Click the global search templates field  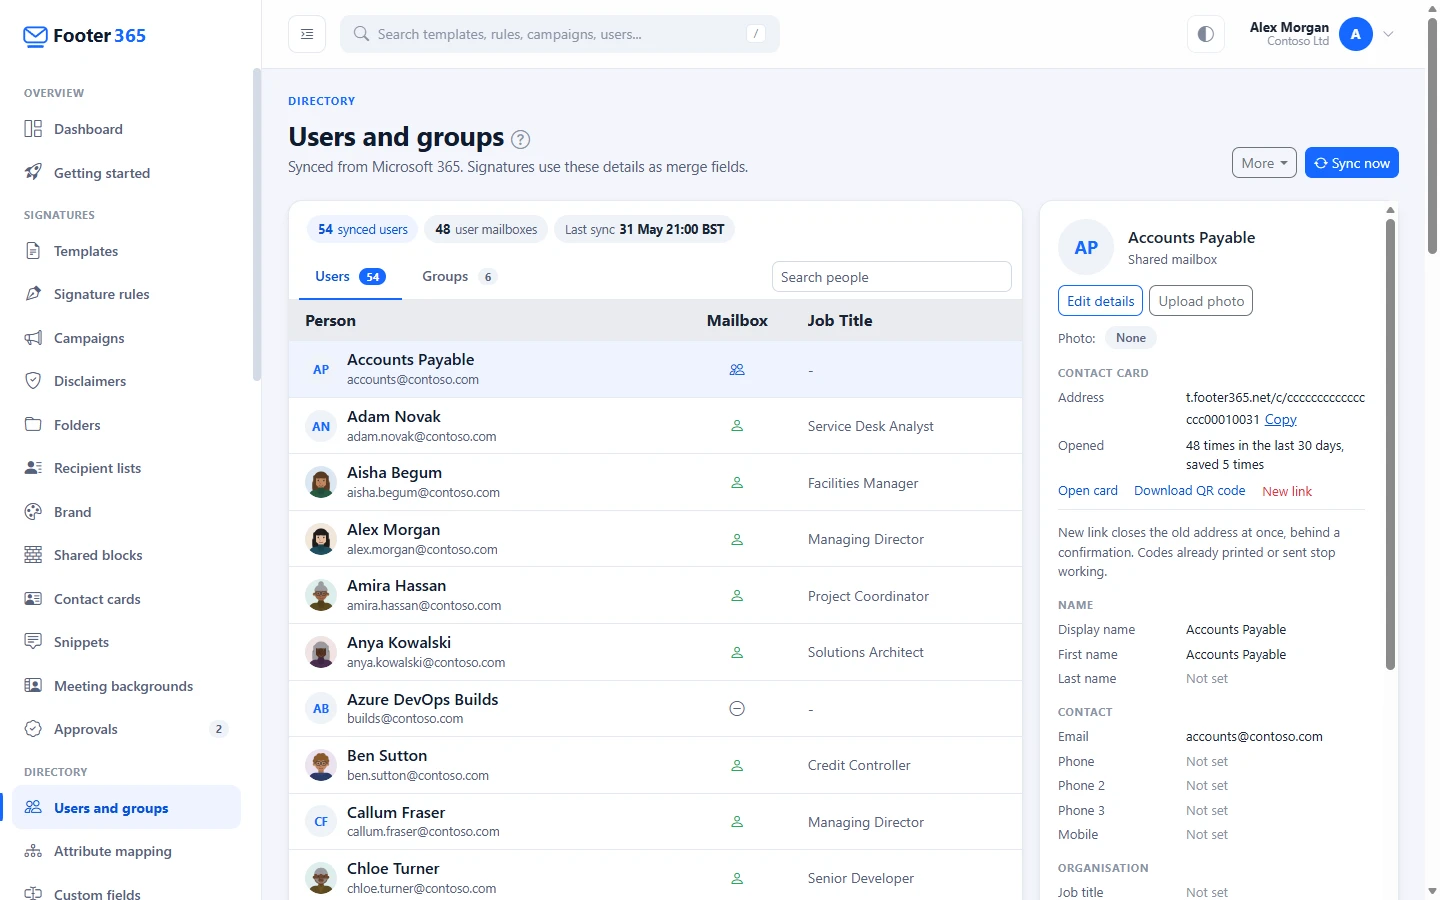[x=560, y=34]
